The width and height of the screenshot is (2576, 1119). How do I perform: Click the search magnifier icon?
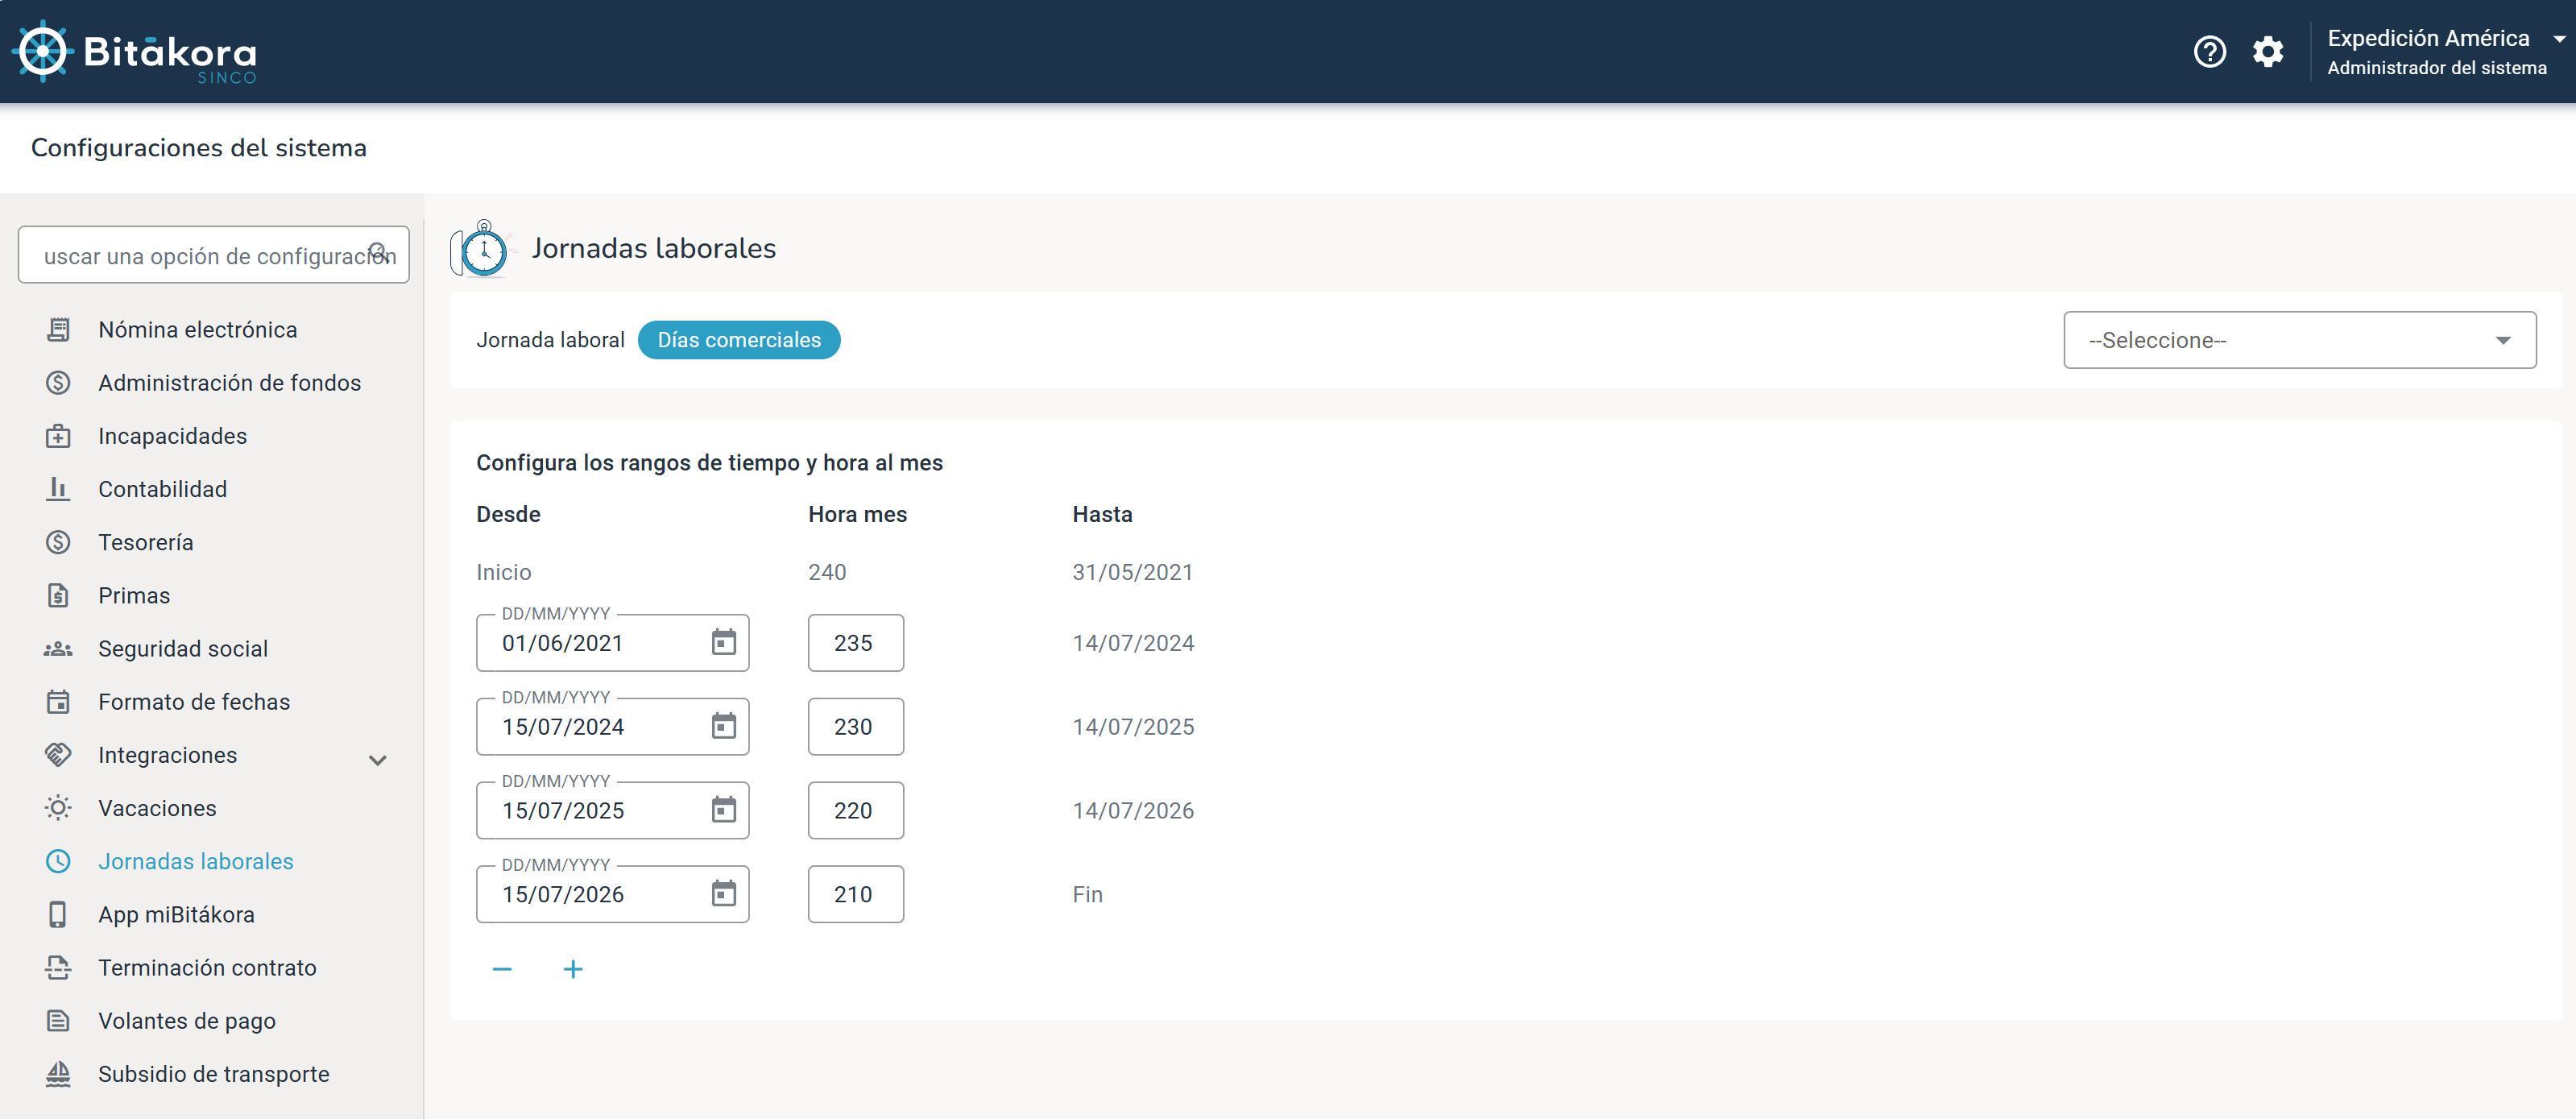[378, 252]
